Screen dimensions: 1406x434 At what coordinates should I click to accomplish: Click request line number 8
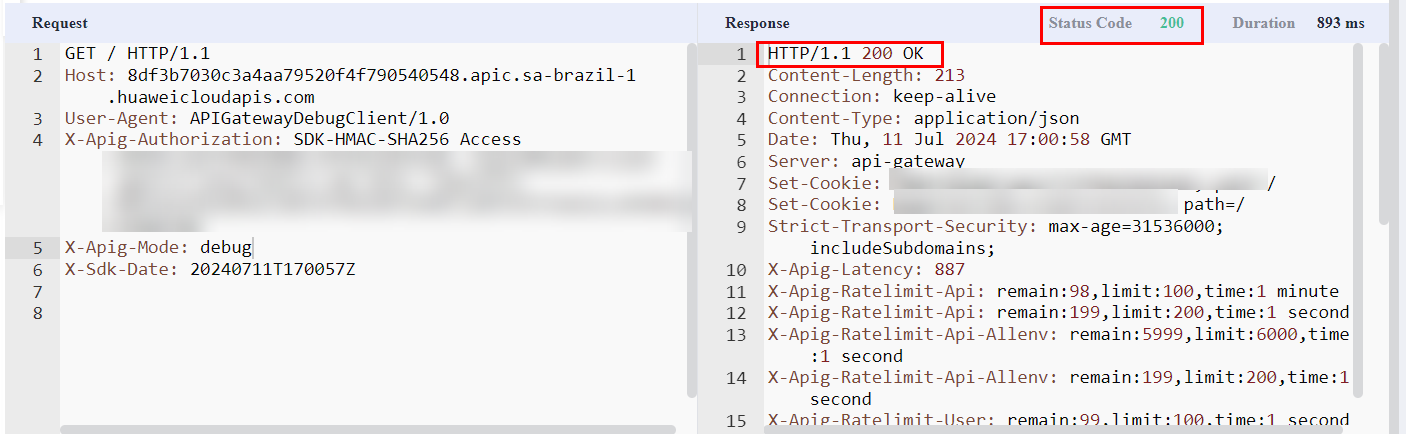coord(38,312)
